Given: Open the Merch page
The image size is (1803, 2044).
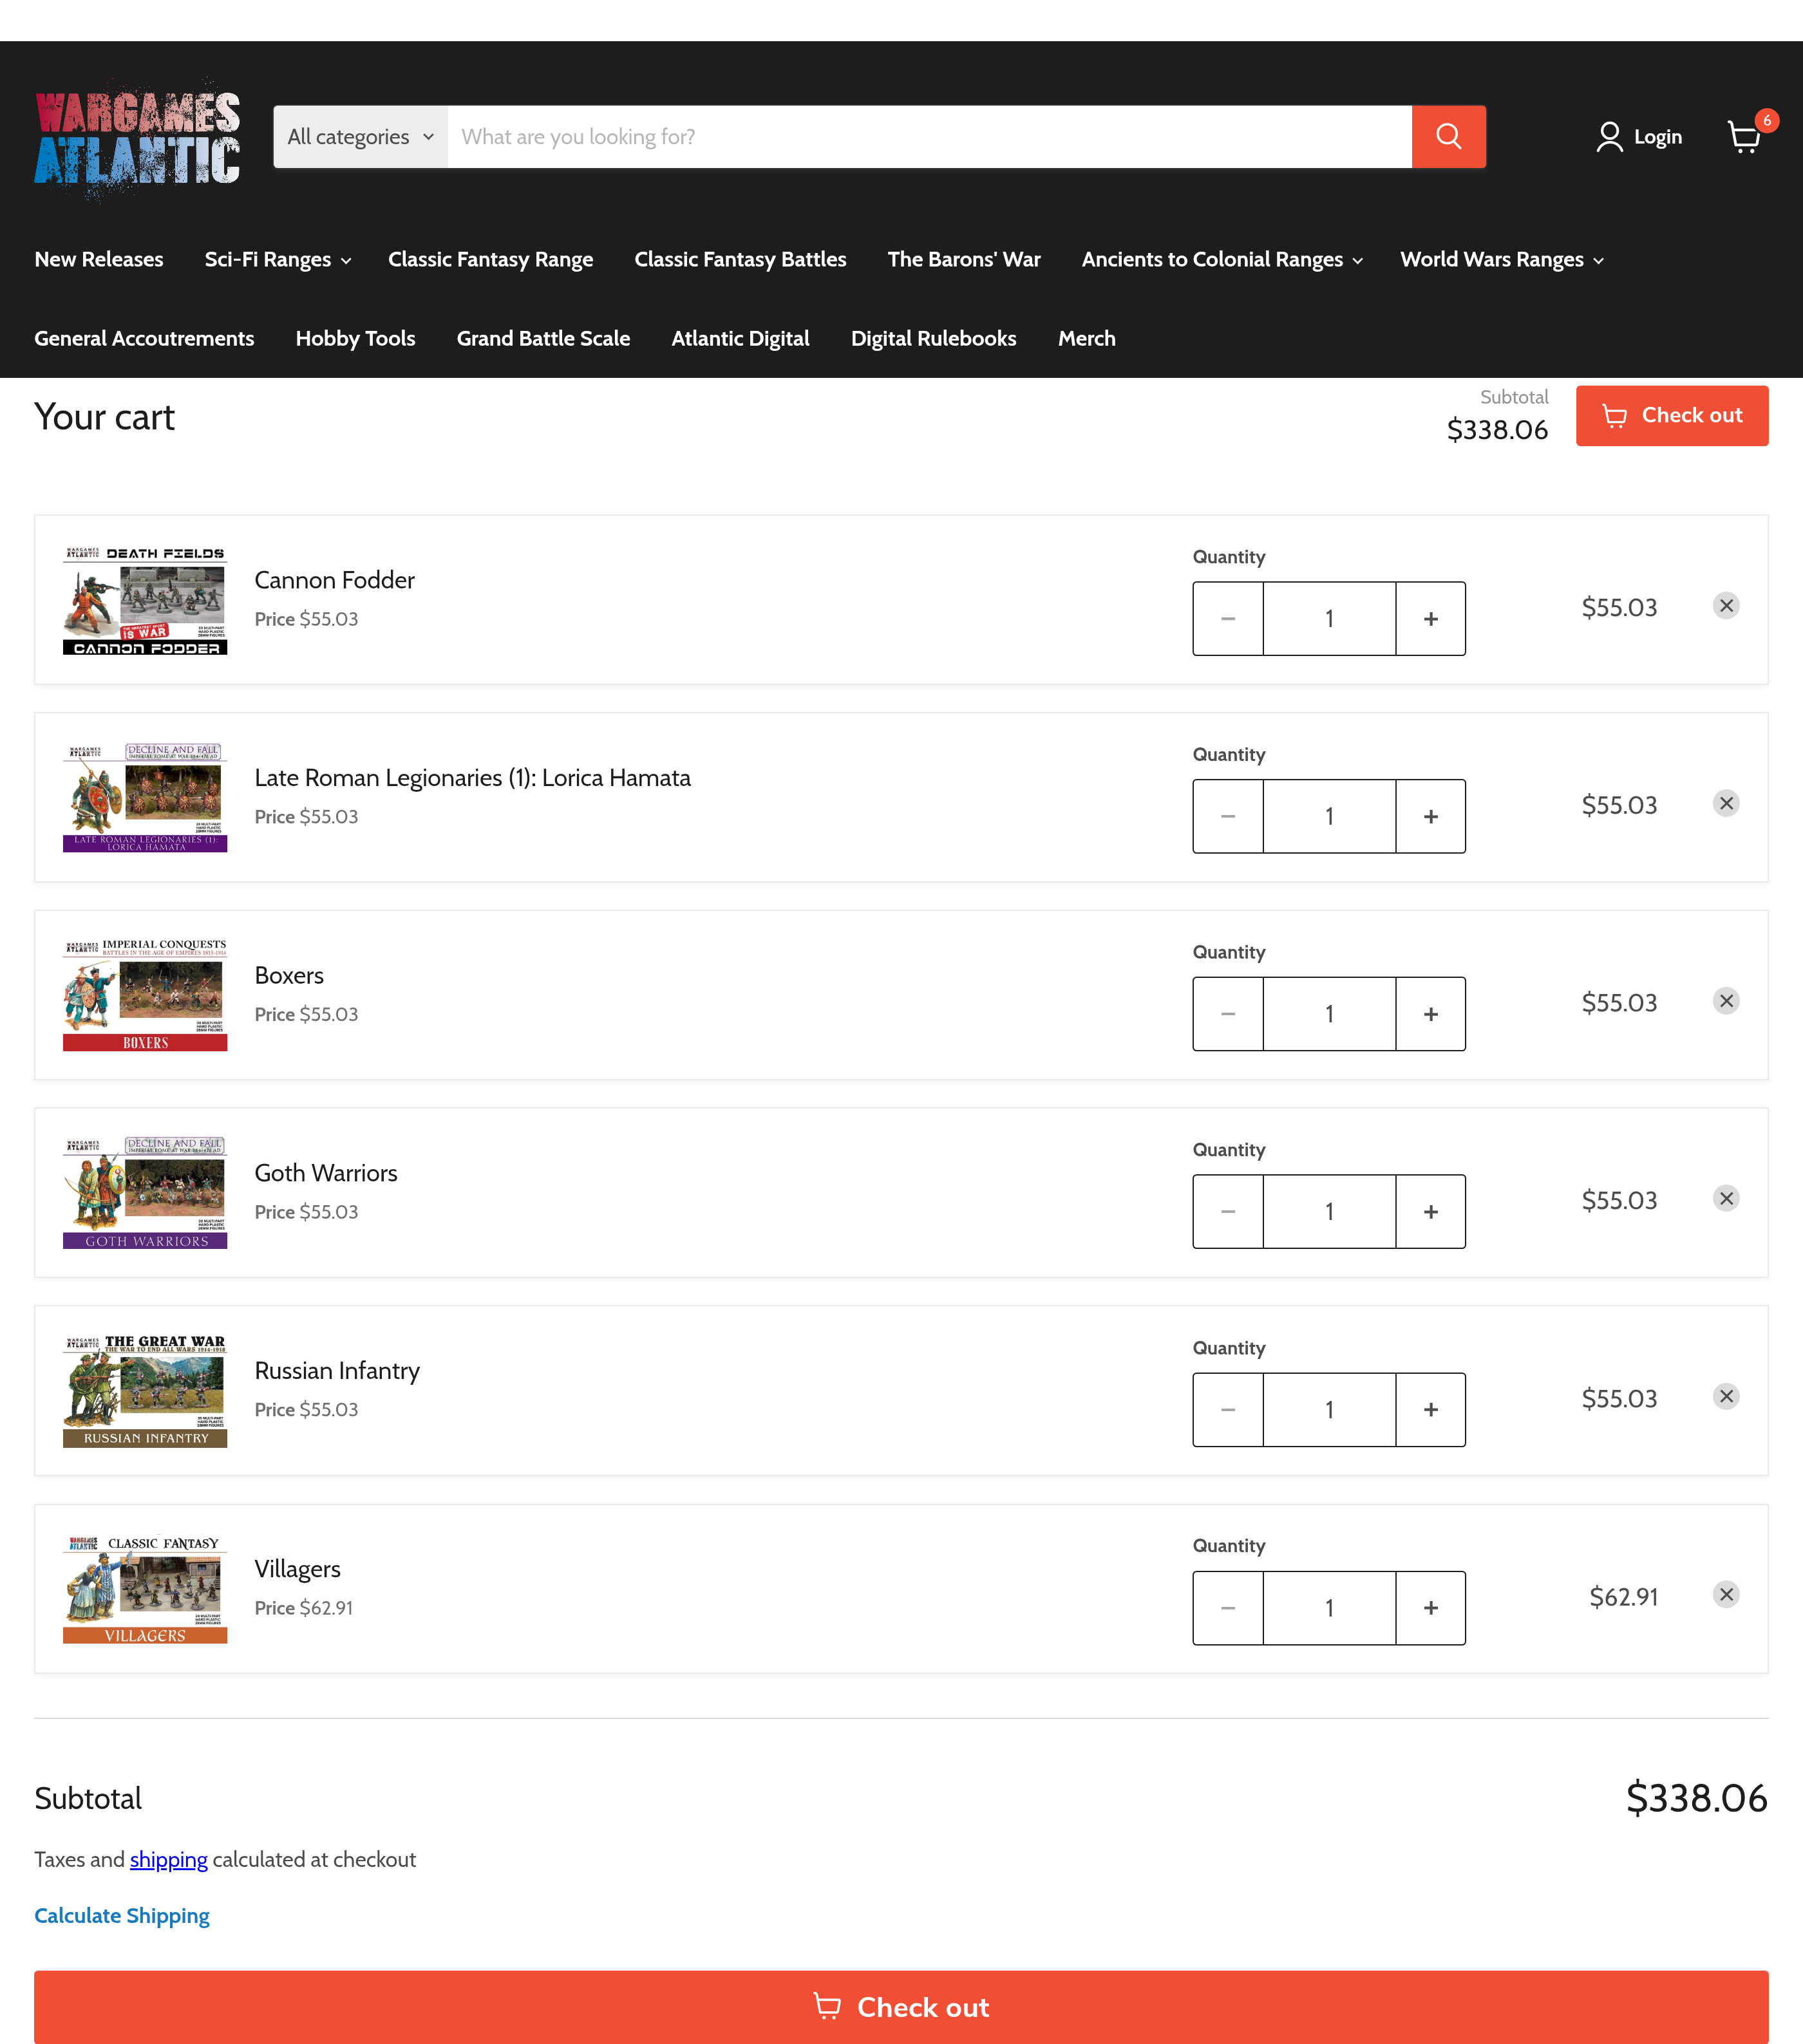Looking at the screenshot, I should (1087, 338).
